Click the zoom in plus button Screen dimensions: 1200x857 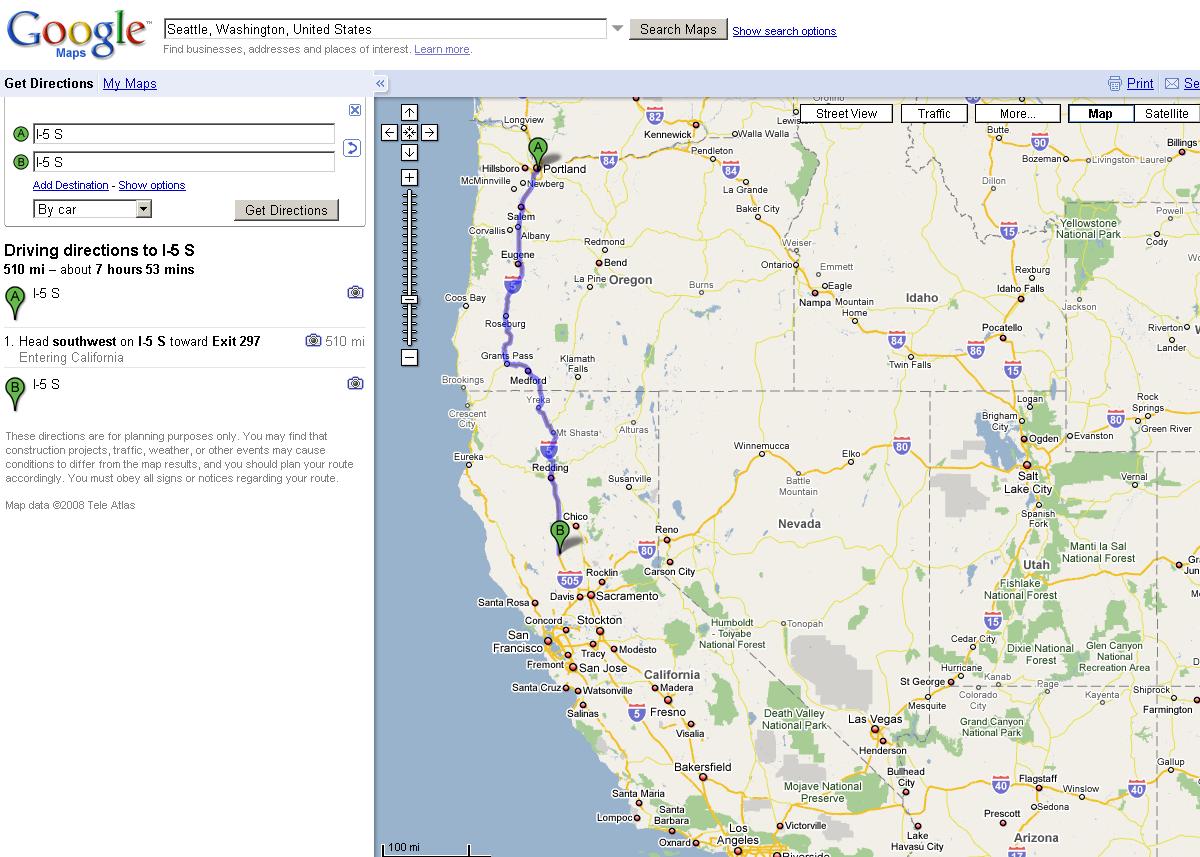pyautogui.click(x=409, y=177)
